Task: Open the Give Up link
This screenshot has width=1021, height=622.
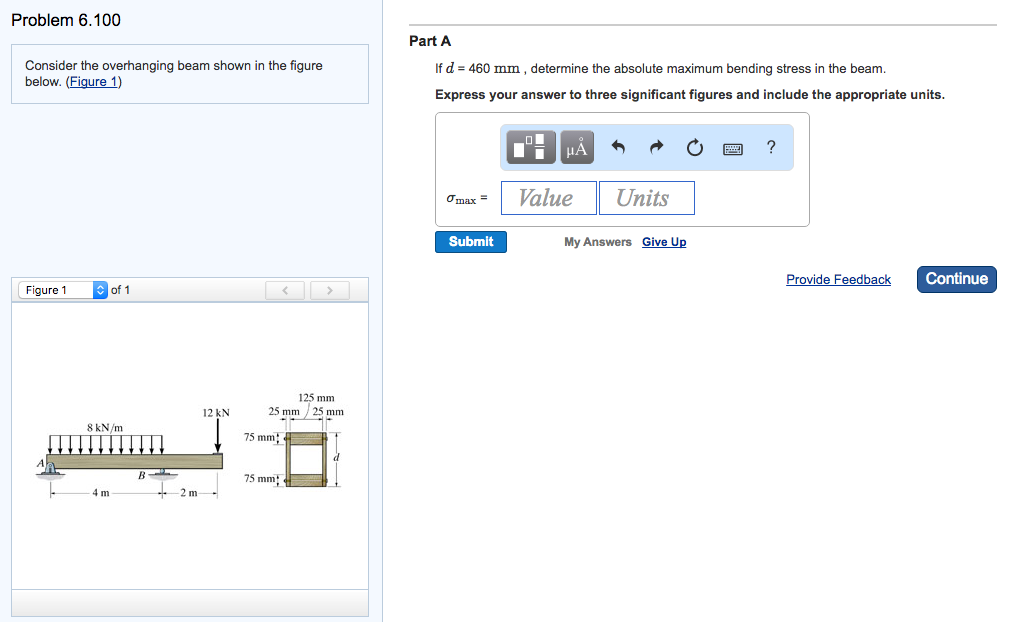Action: [664, 242]
